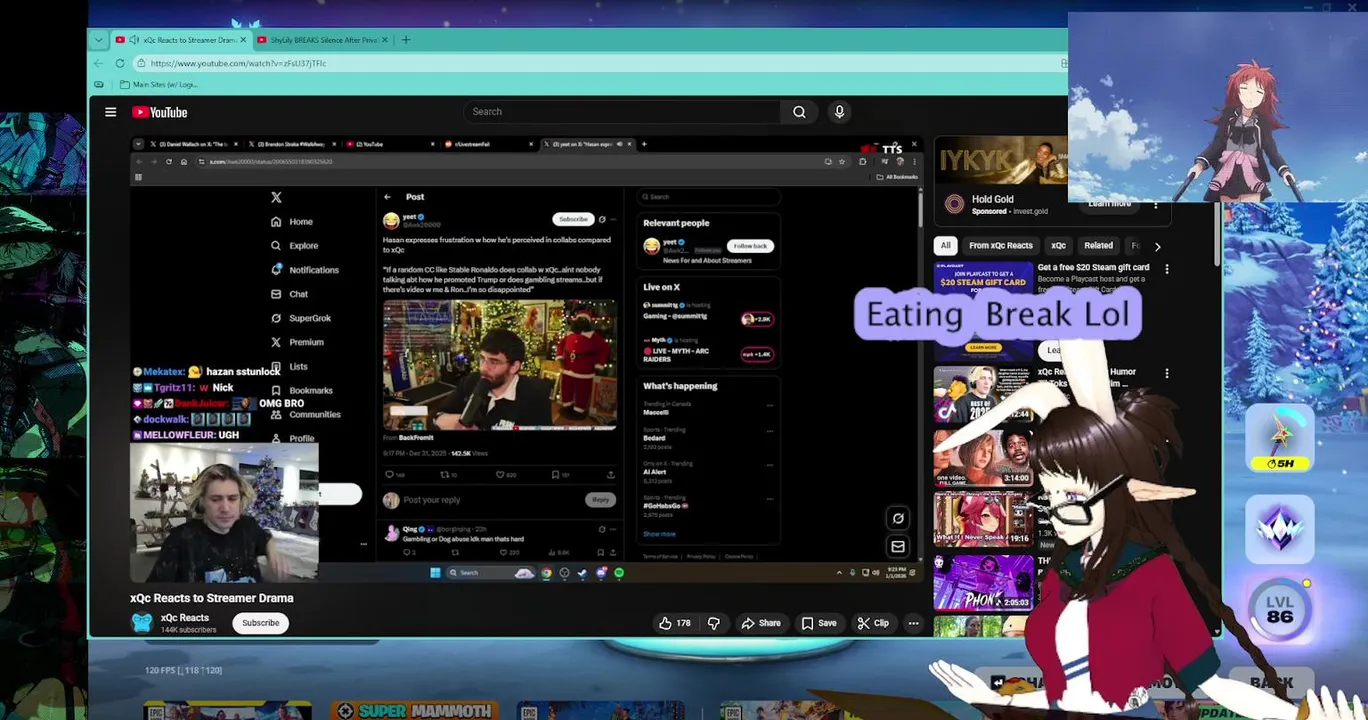Open options for xQc Humor video
Screen dimensions: 1368x720
tap(1166, 373)
